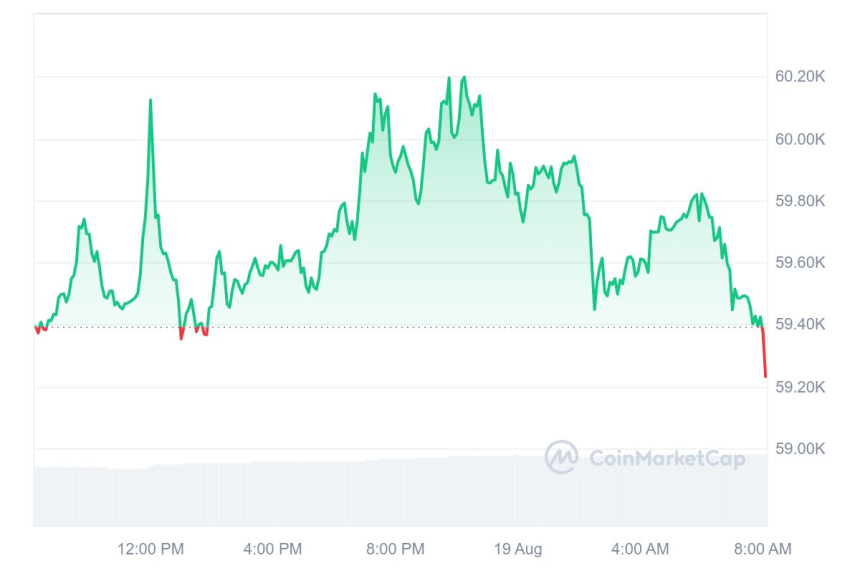Click the 59.00K price axis label

(798, 449)
